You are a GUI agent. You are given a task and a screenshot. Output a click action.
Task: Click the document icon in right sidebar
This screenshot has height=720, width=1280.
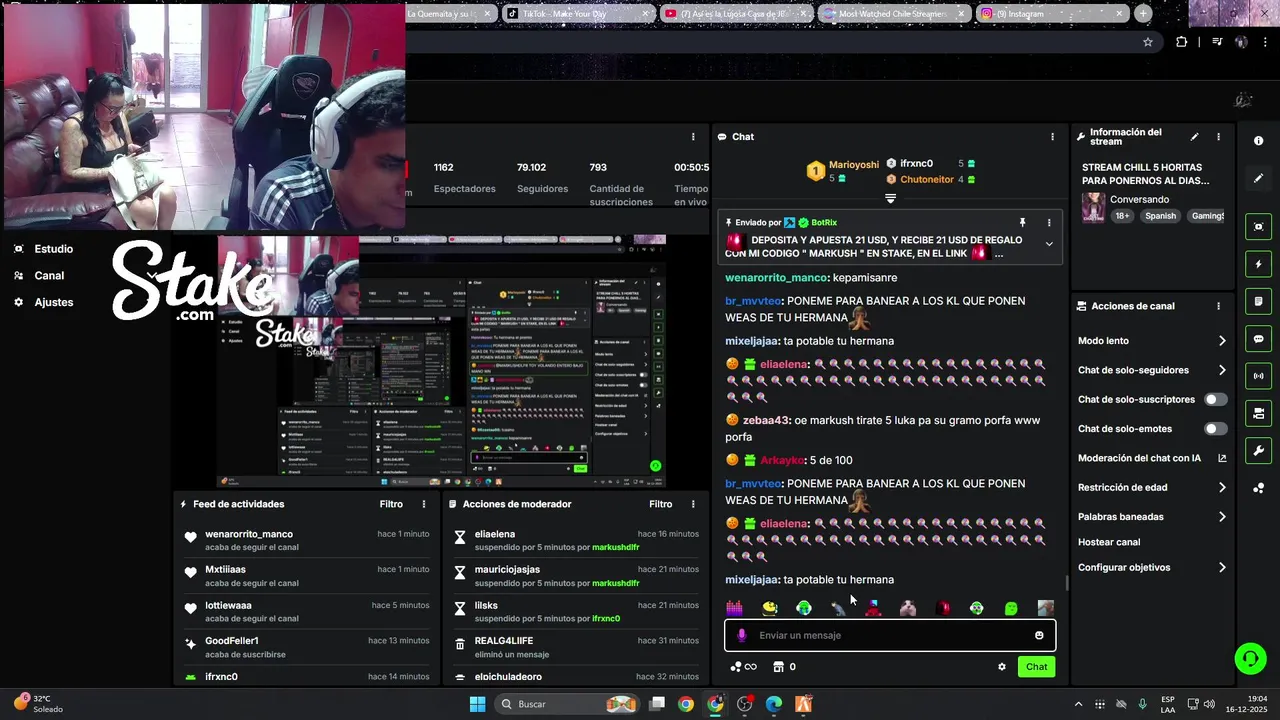tap(1258, 301)
